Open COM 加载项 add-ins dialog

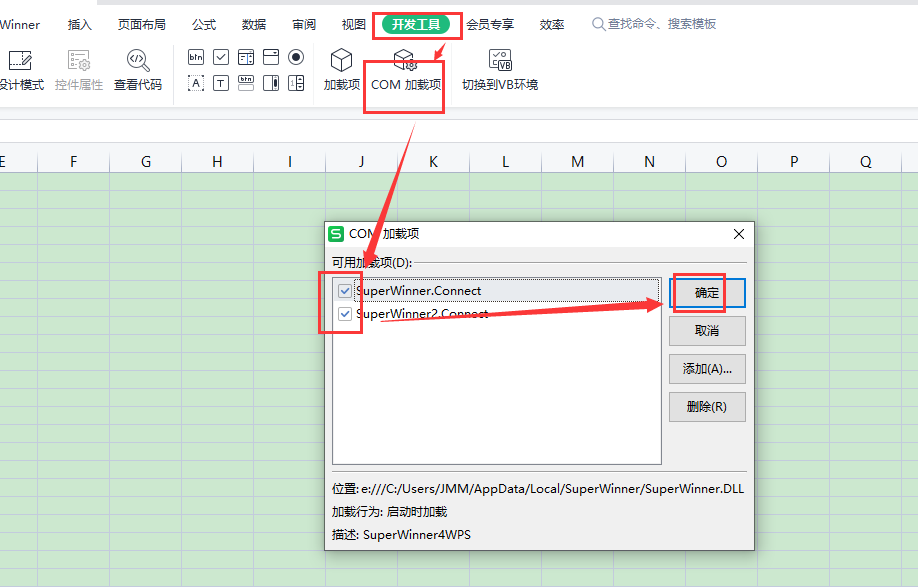click(x=406, y=70)
